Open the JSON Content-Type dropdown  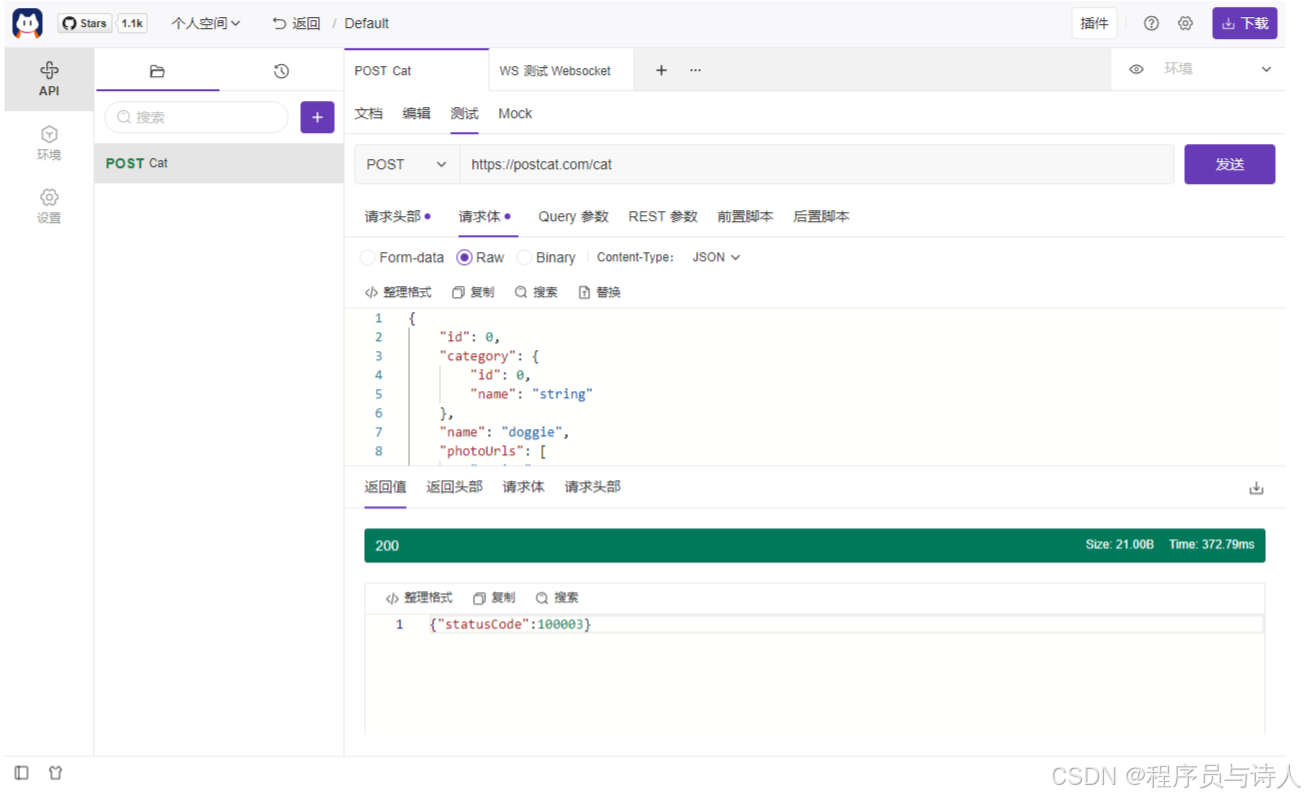point(716,257)
